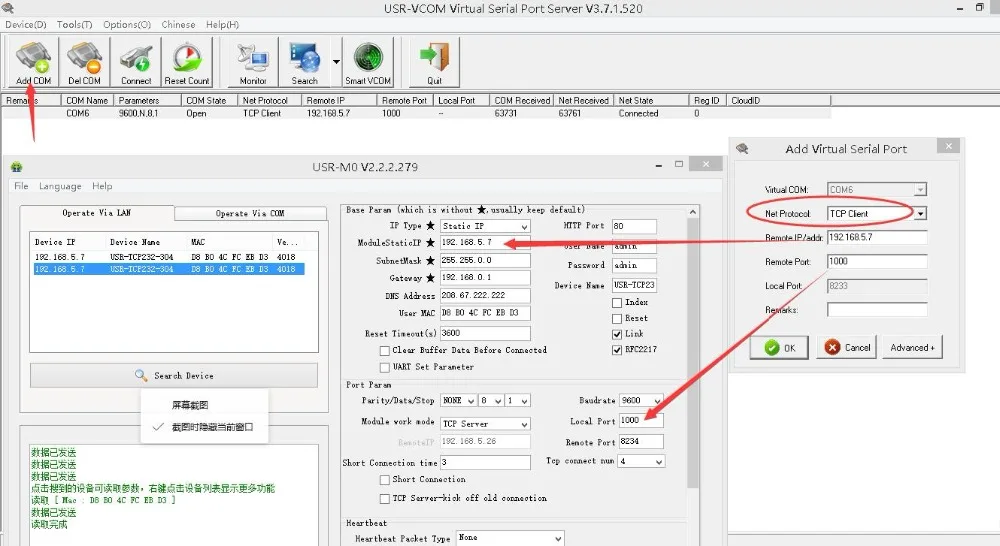The image size is (1000, 546).
Task: Click the HTTP Port field
Action: [x=634, y=226]
